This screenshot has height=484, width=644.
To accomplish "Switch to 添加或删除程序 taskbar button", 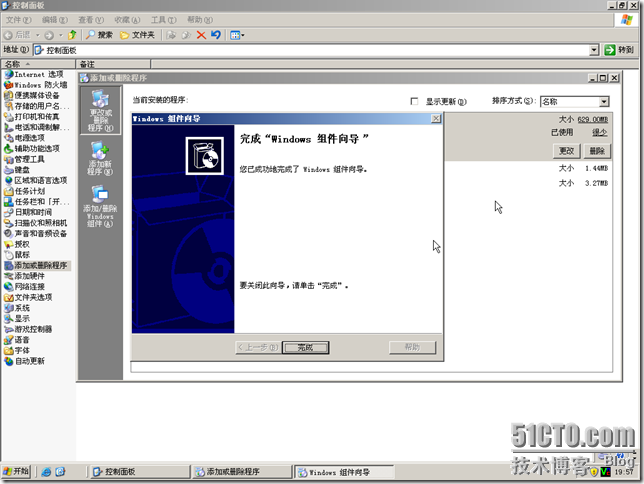I will click(242, 472).
